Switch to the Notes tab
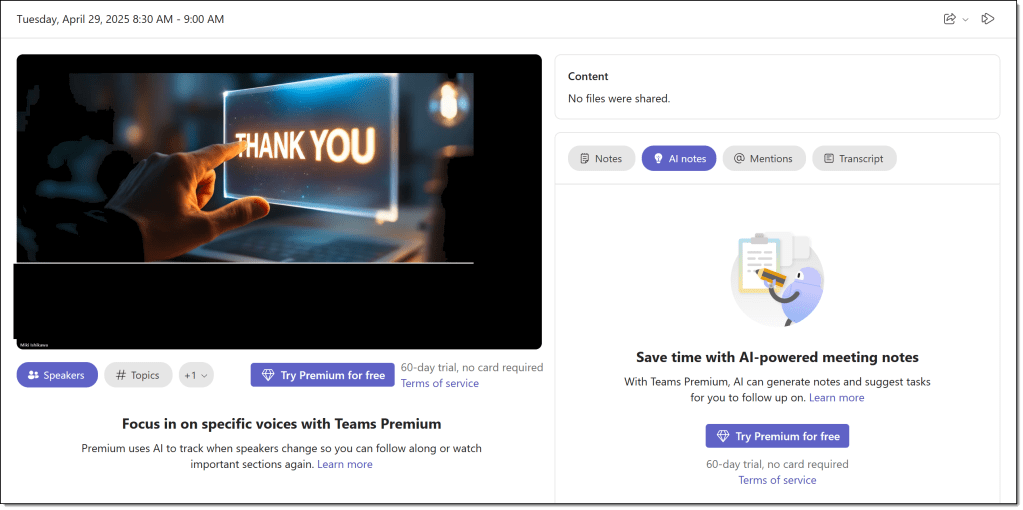The image size is (1023, 510). pyautogui.click(x=601, y=158)
